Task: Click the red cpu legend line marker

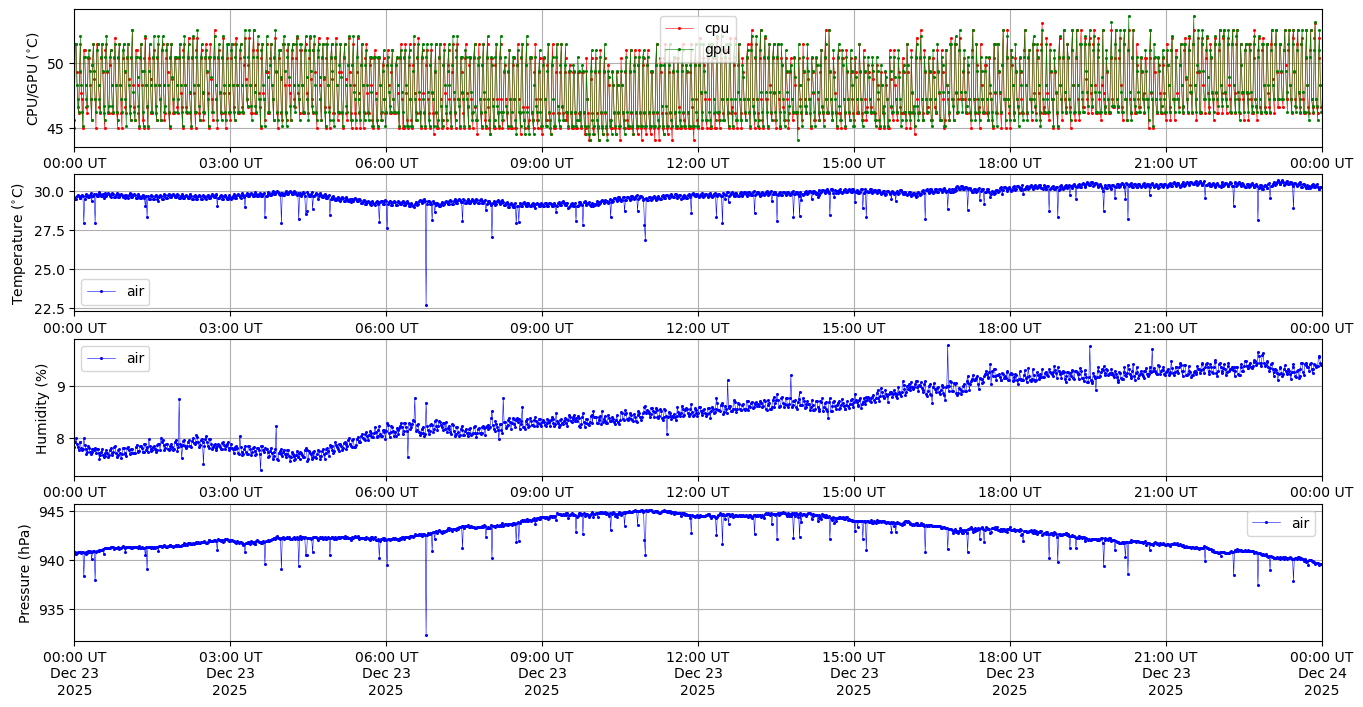Action: click(x=679, y=29)
